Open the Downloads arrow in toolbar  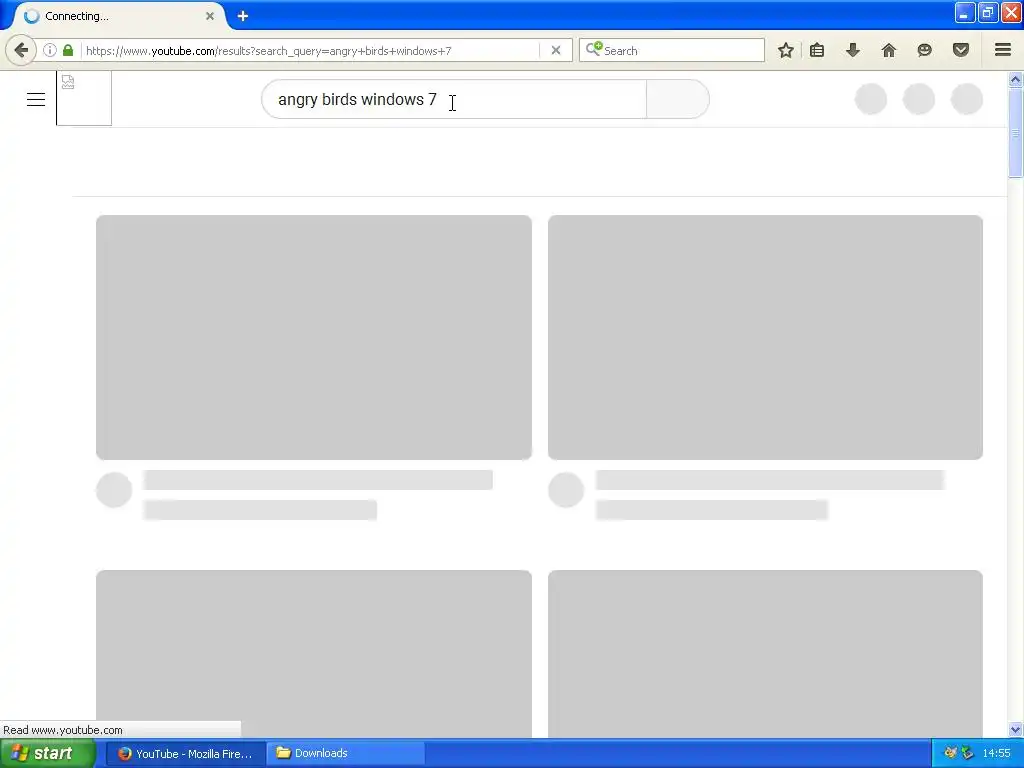pos(853,50)
